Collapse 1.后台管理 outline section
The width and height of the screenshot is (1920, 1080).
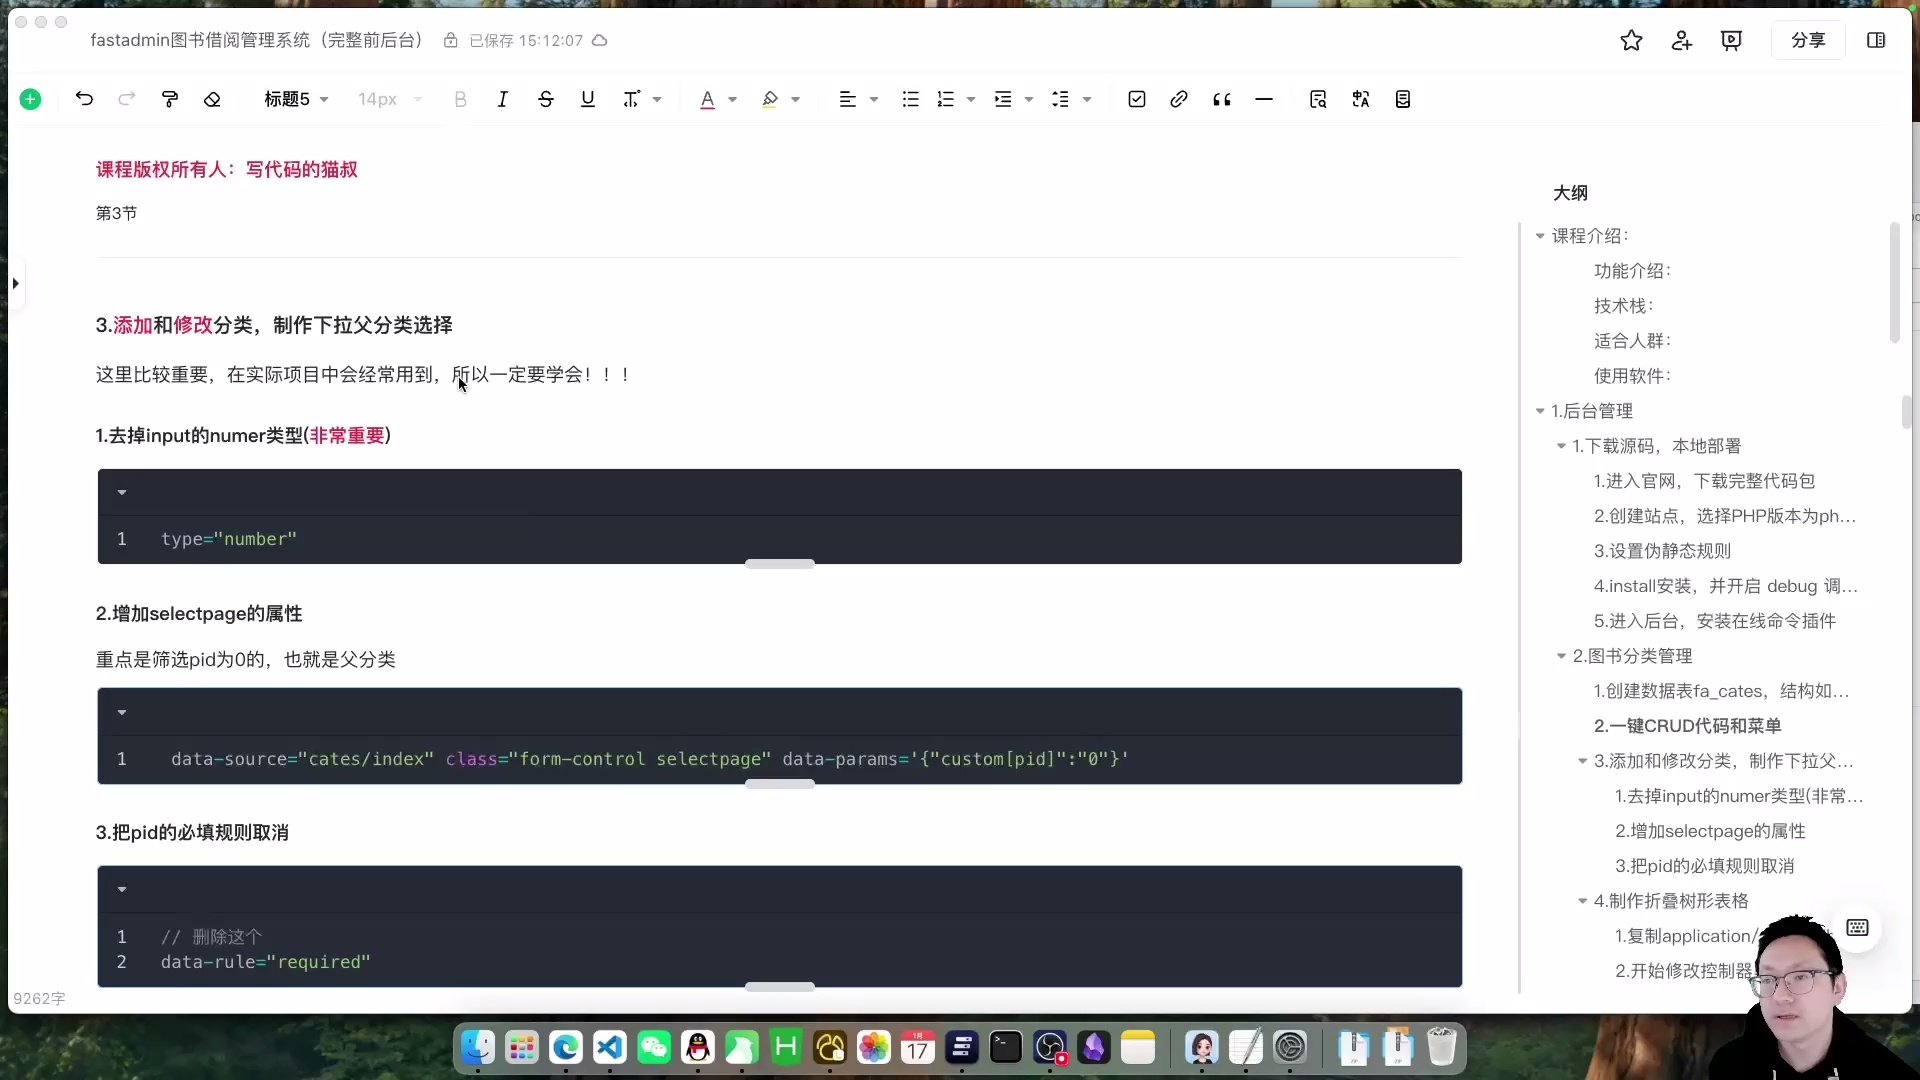[1540, 411]
